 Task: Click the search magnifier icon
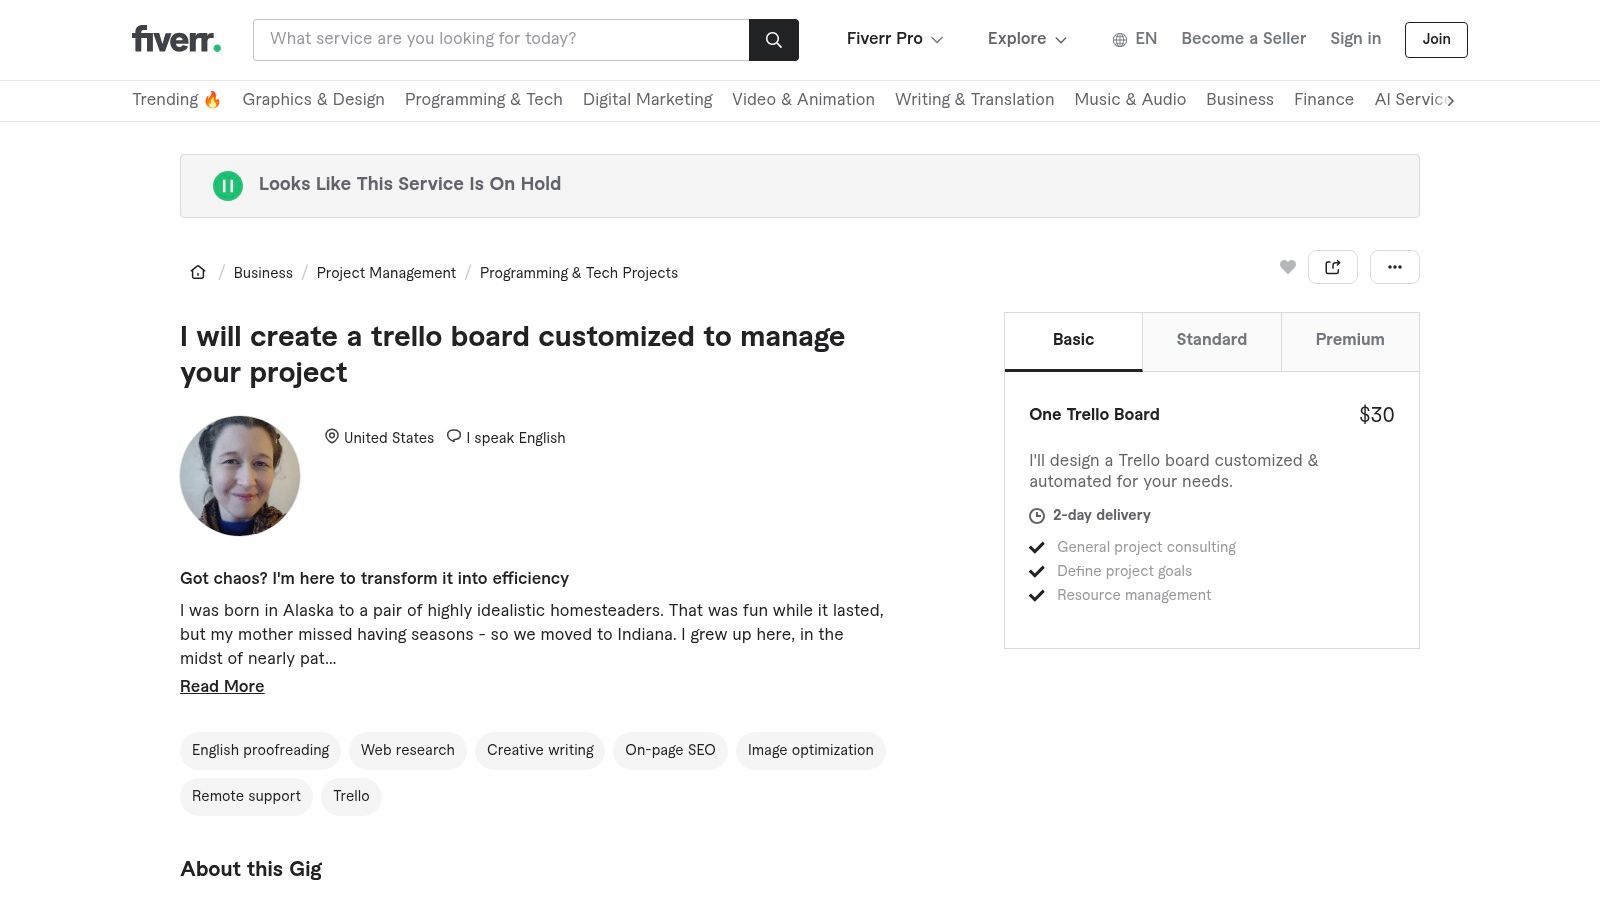[773, 40]
